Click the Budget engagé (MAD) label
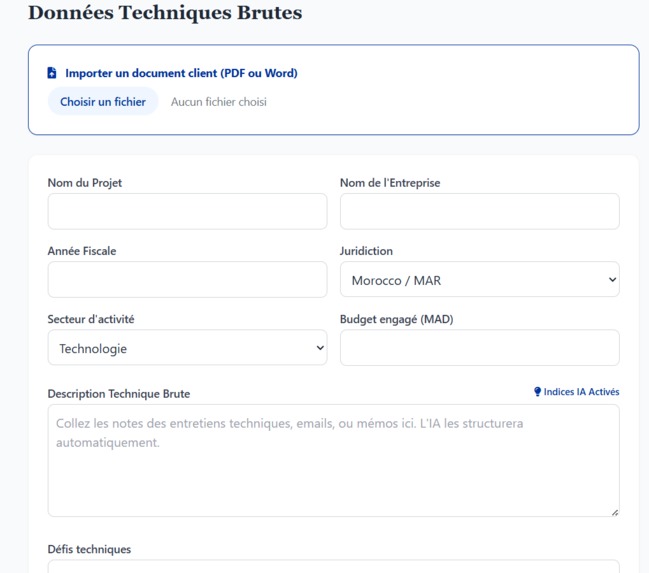The image size is (649, 573). pyautogui.click(x=397, y=319)
